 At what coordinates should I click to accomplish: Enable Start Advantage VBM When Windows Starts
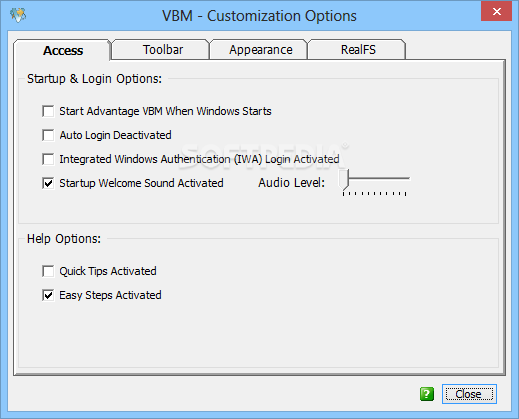pyautogui.click(x=48, y=111)
